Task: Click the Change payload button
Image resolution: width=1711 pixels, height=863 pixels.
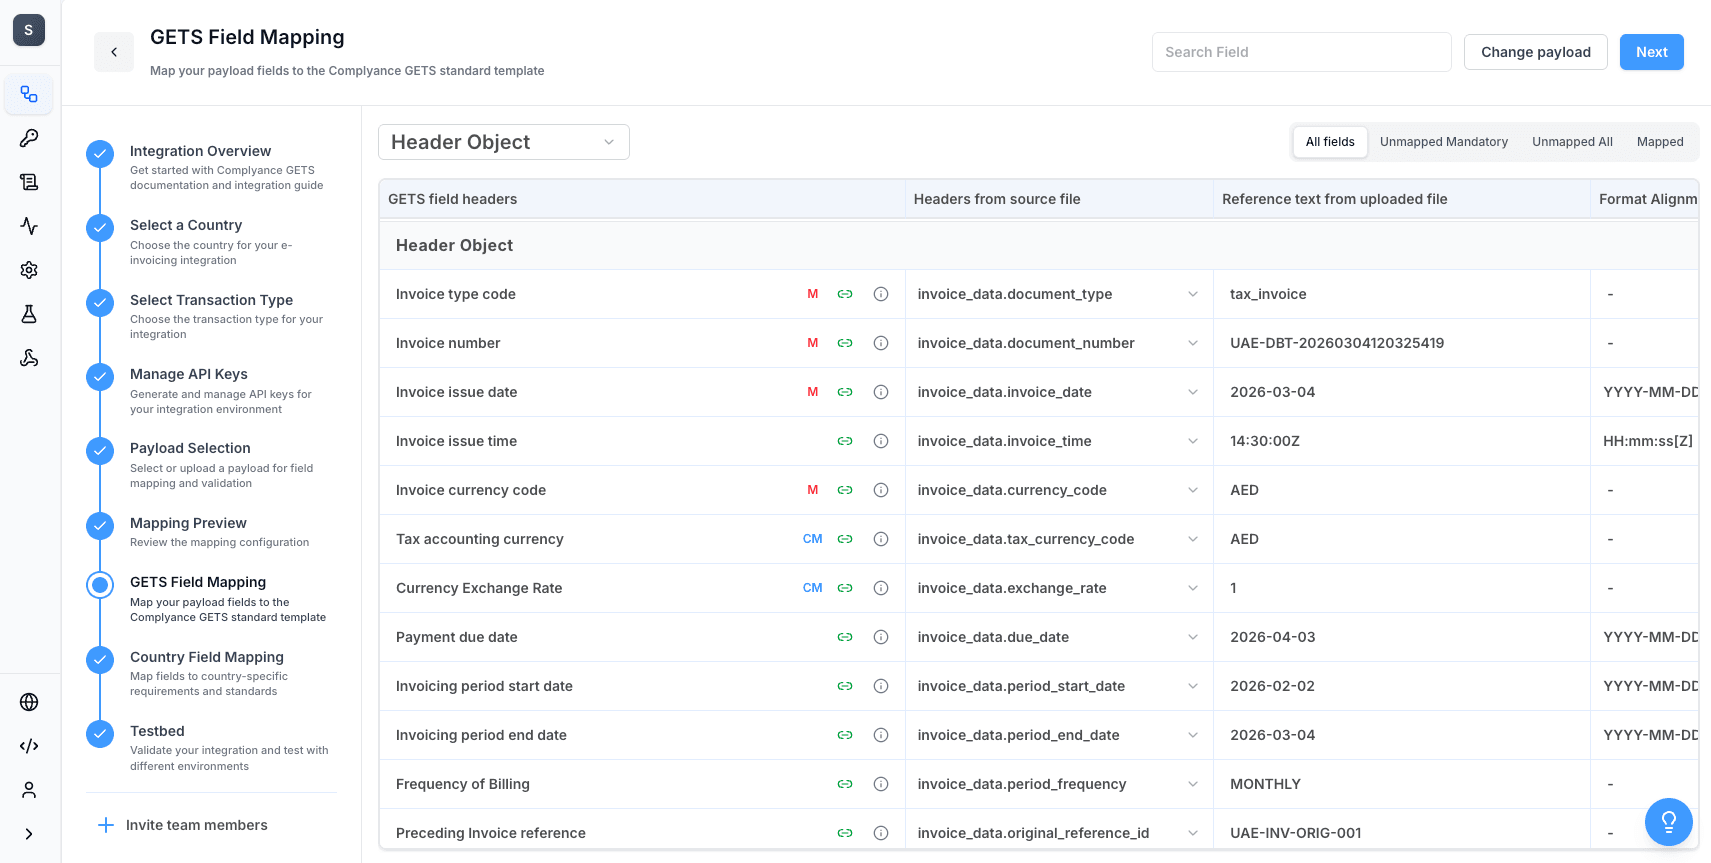Action: tap(1535, 52)
